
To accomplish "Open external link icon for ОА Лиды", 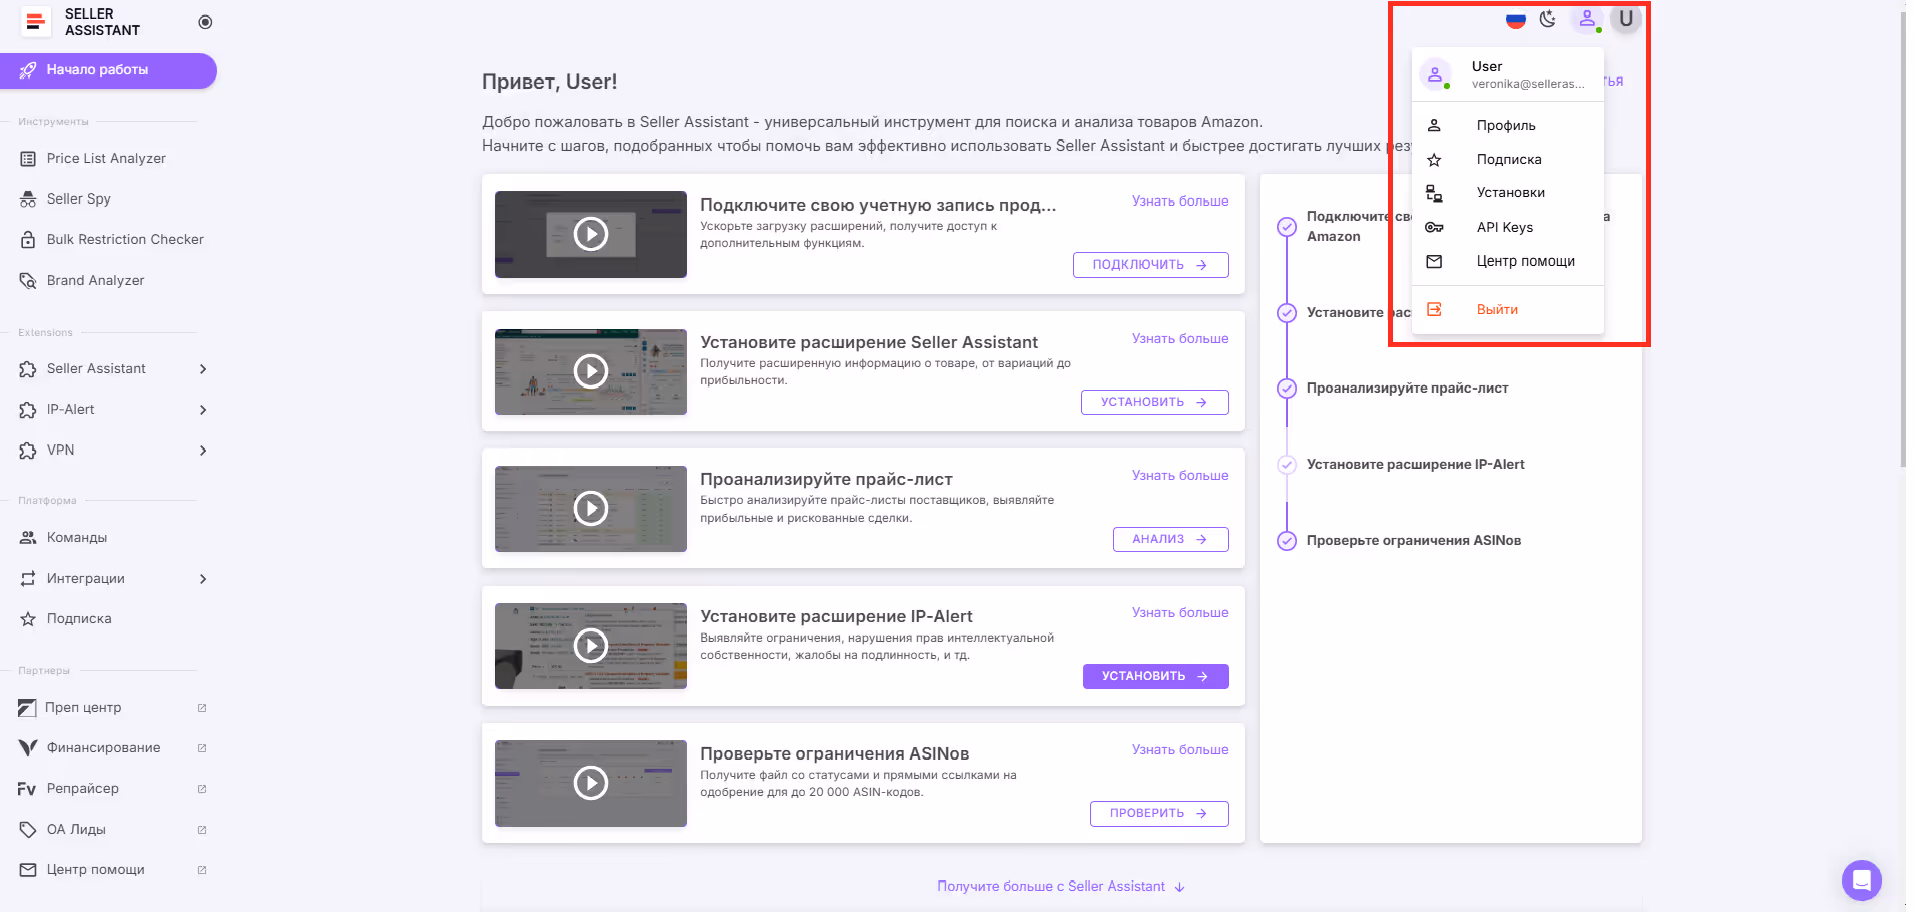I will click(x=202, y=830).
